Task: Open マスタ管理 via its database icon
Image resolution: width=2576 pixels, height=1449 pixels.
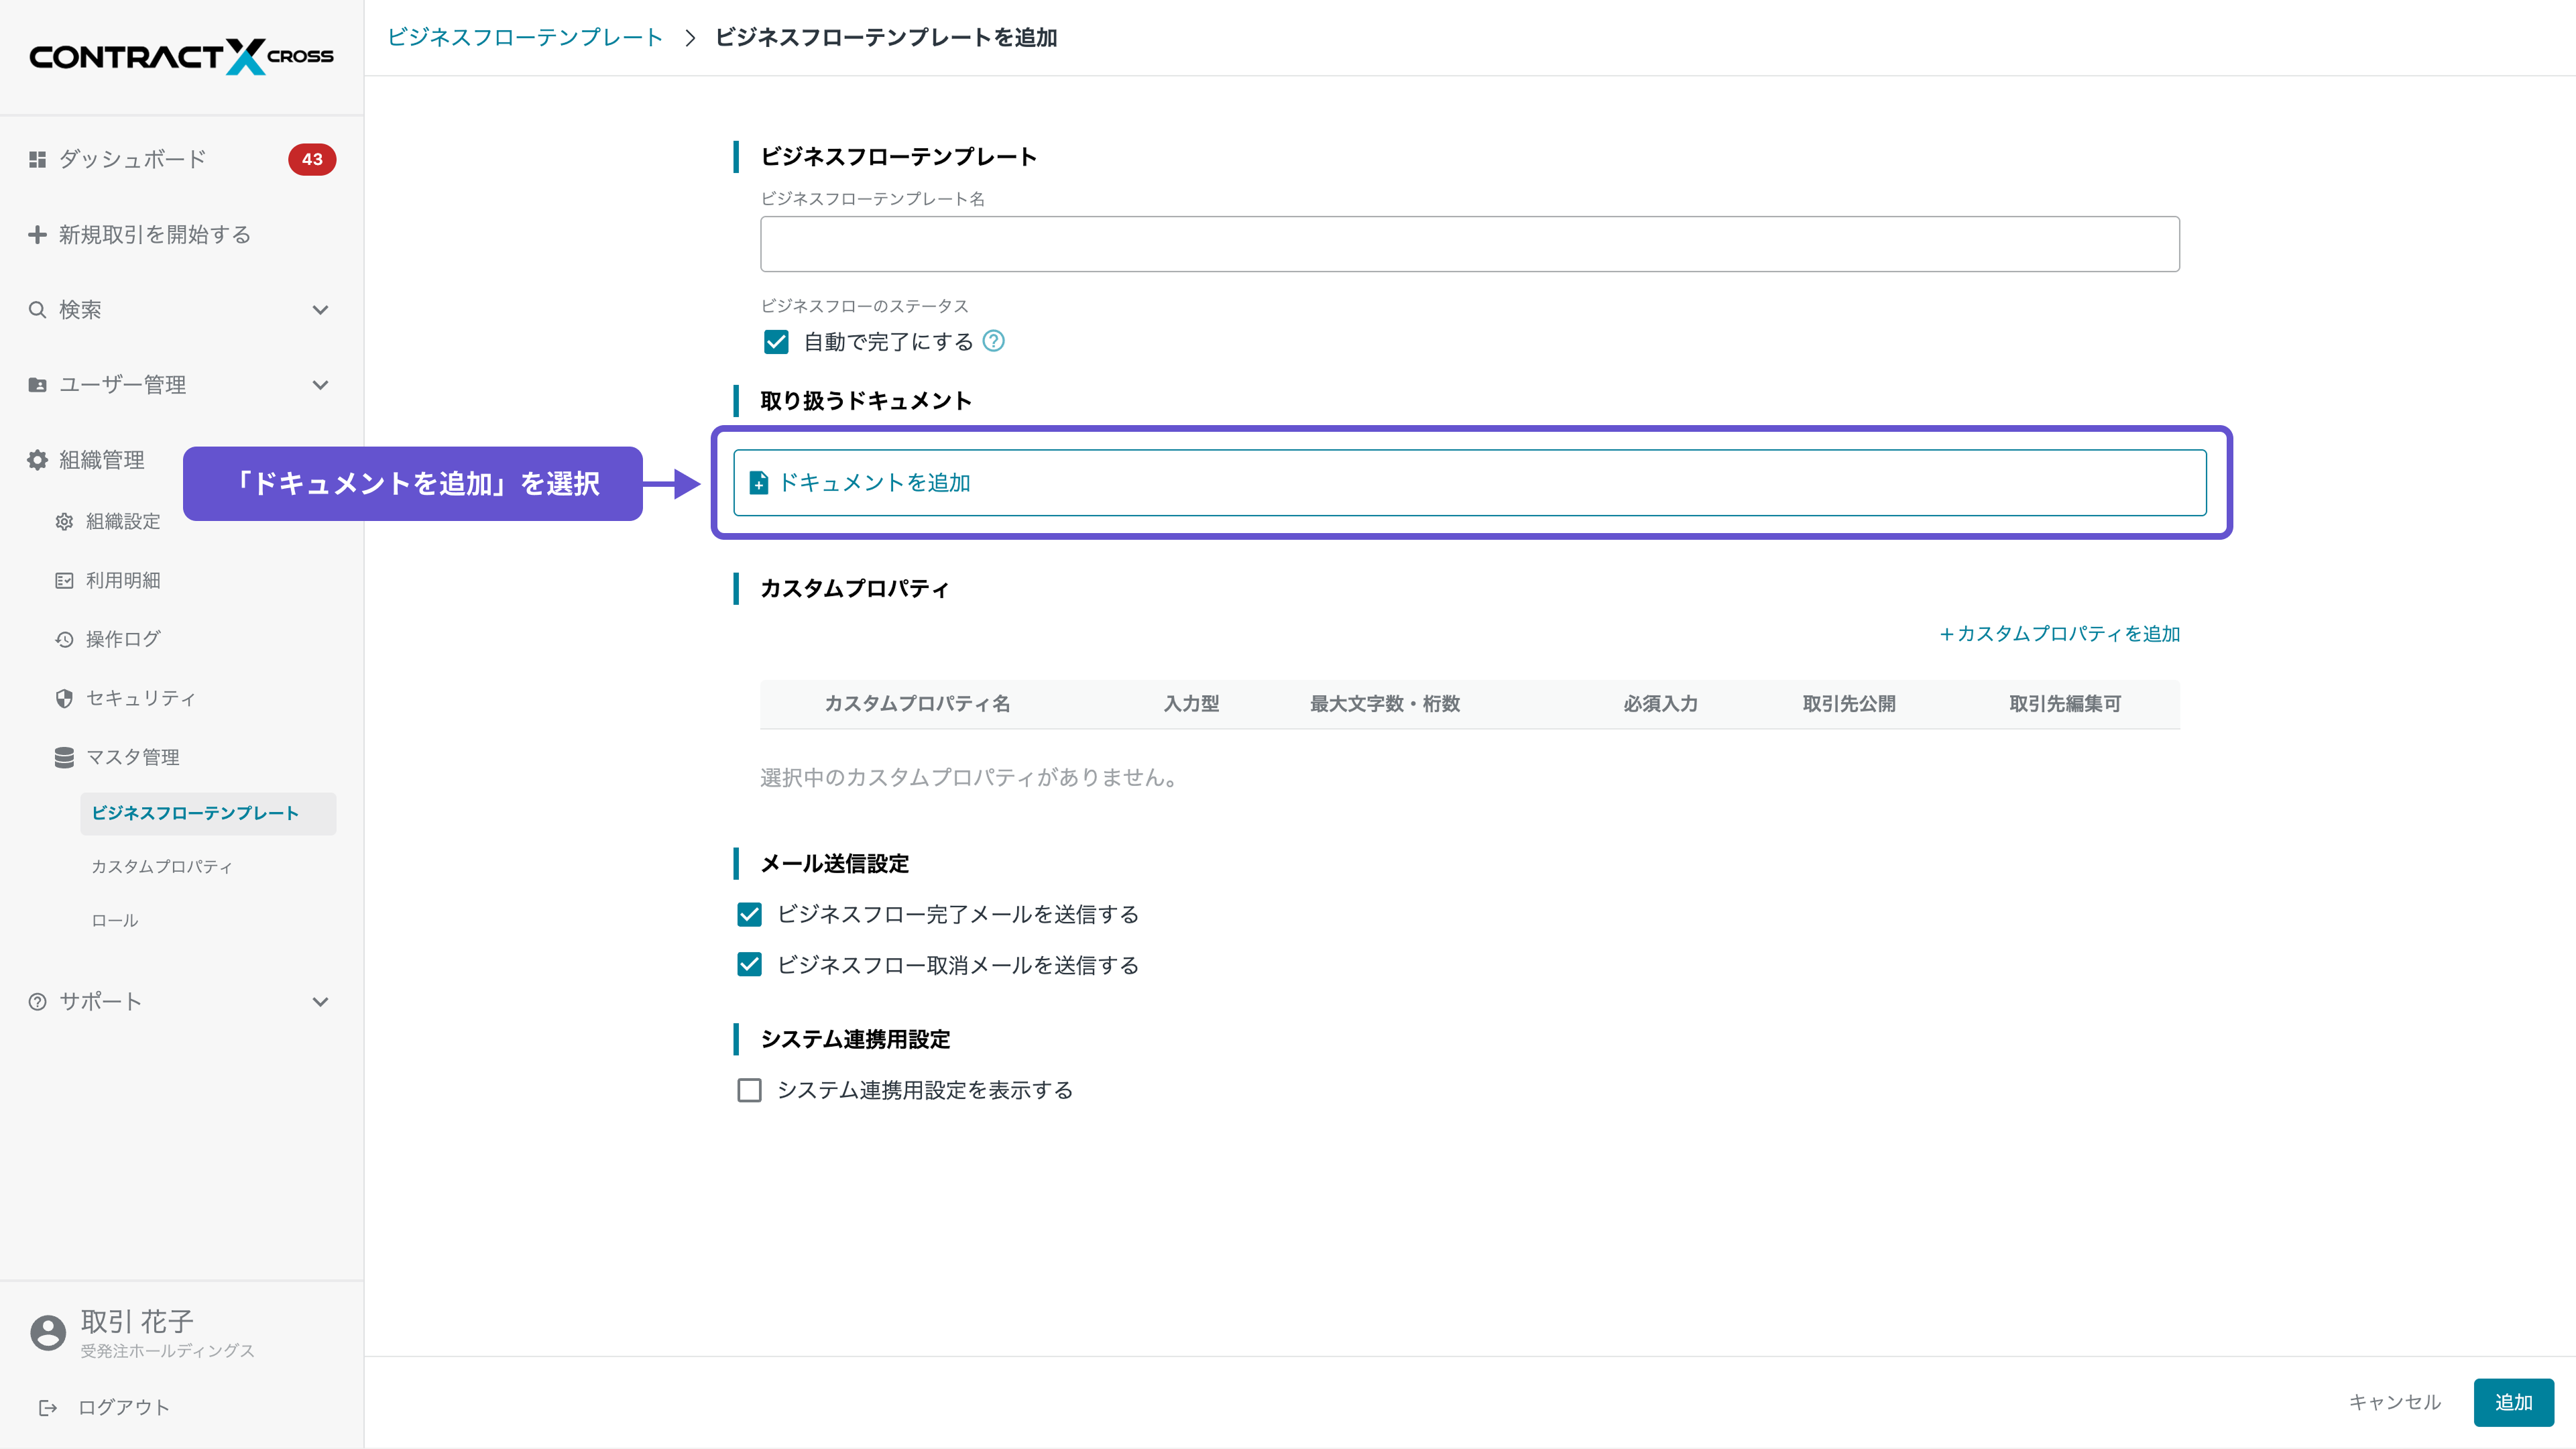Action: [64, 757]
